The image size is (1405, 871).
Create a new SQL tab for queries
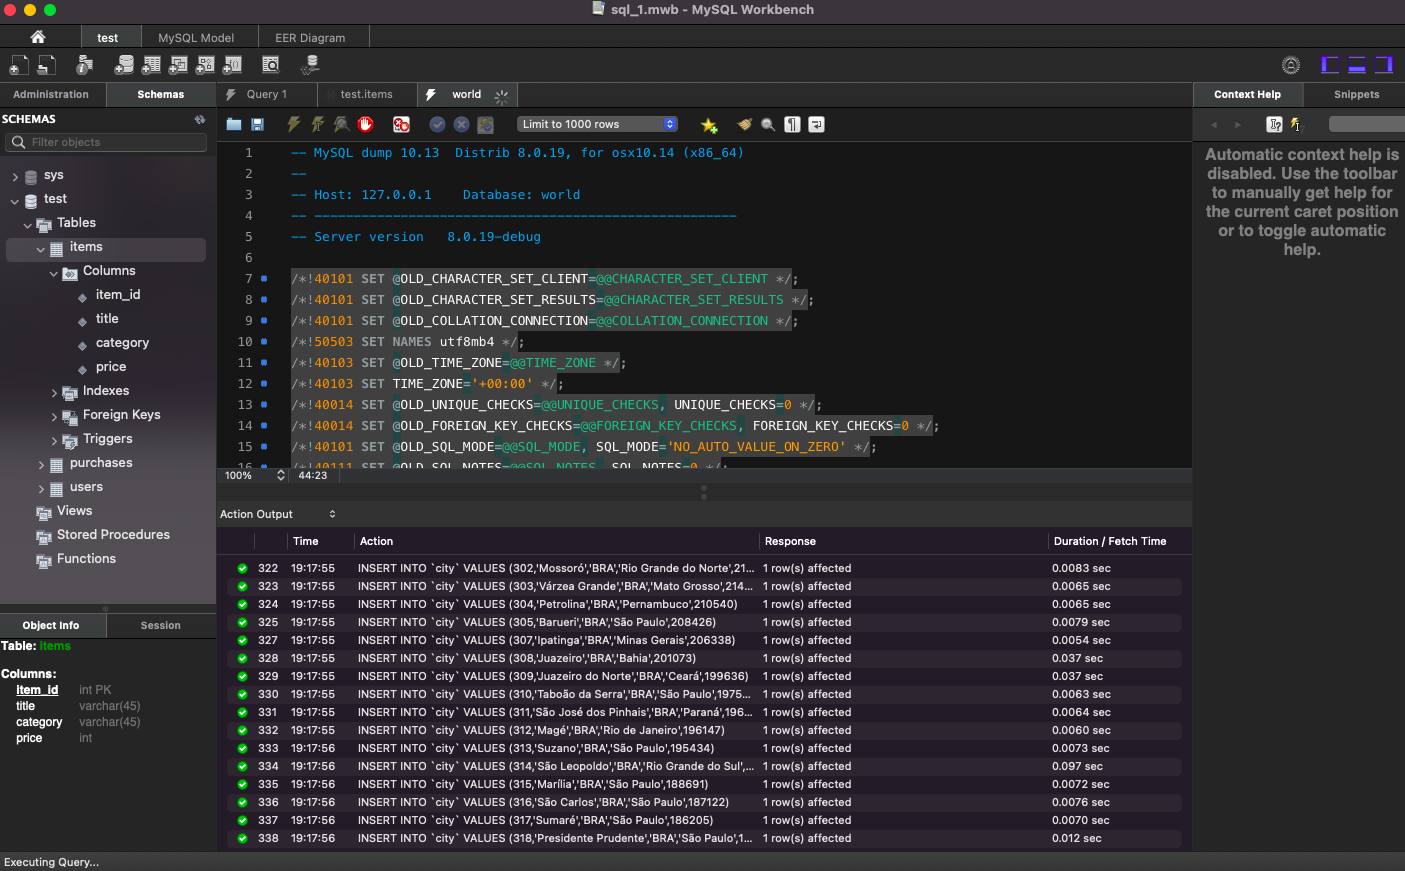click(19, 65)
